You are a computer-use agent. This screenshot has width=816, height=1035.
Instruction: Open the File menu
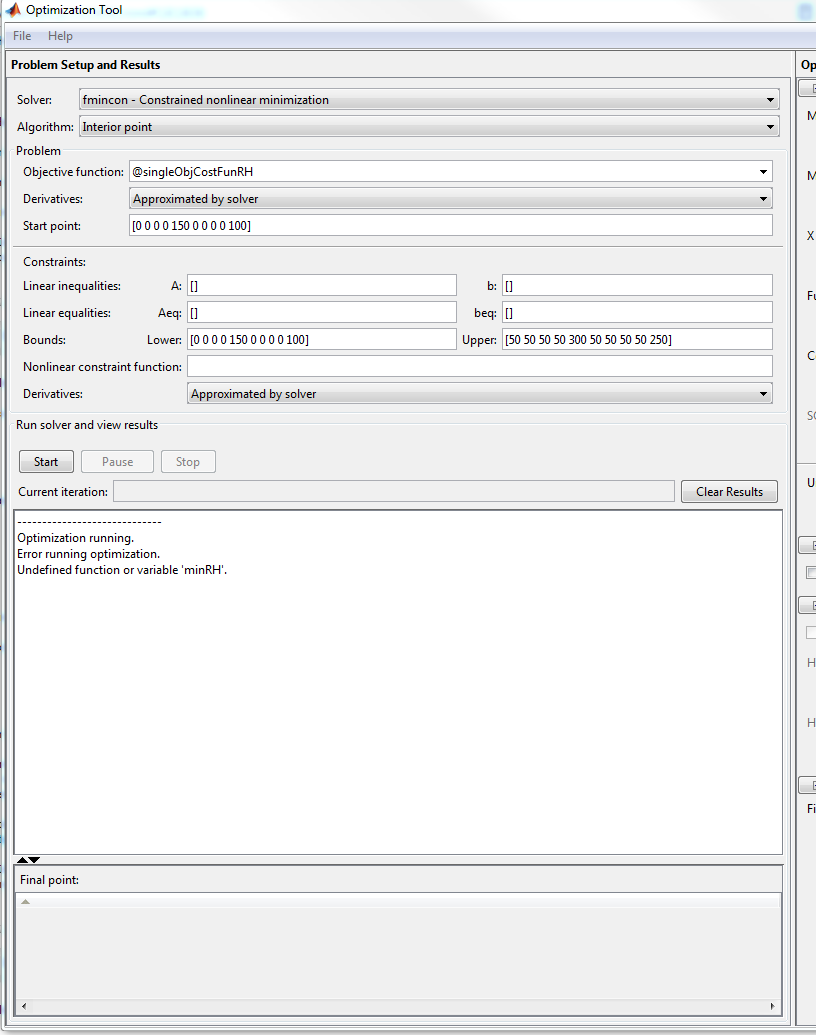click(22, 36)
